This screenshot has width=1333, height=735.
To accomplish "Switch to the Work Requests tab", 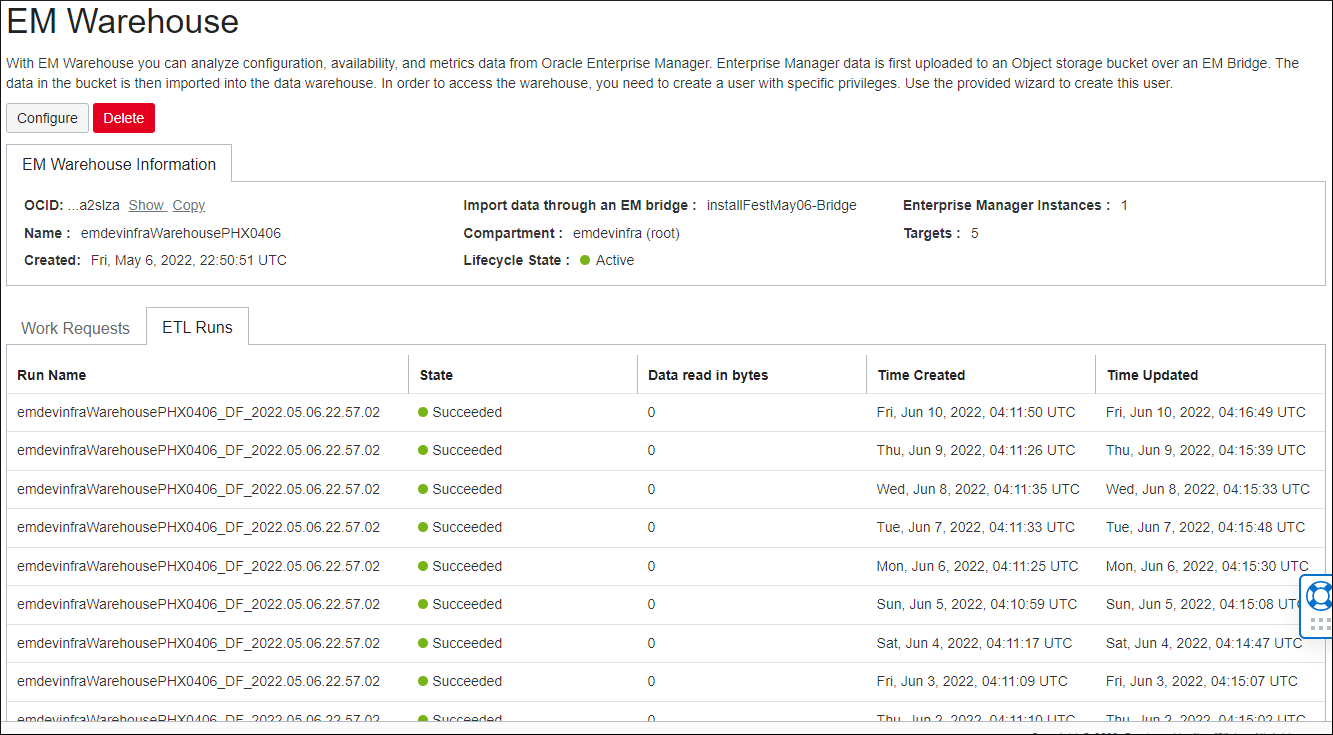I will click(x=74, y=327).
